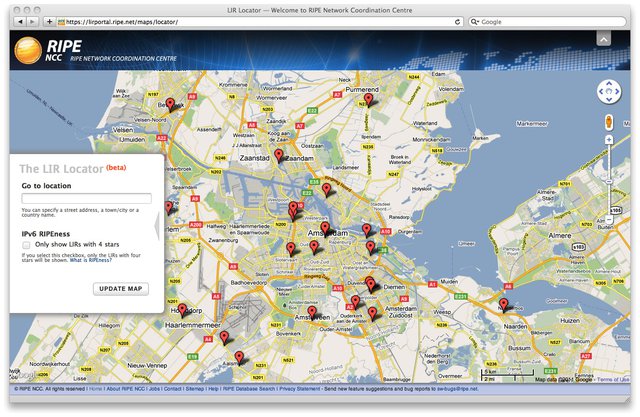Screen dimensions: 640x417
Task: Click the Haarlemmermeer label on map
Action: [x=193, y=325]
